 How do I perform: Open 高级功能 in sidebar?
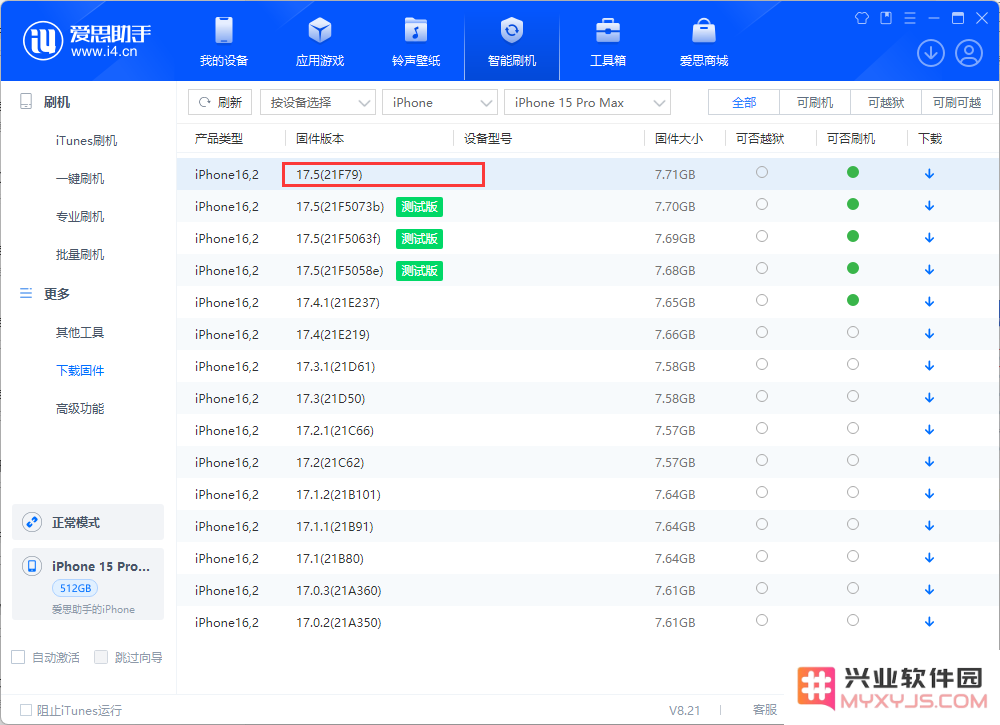pos(80,408)
